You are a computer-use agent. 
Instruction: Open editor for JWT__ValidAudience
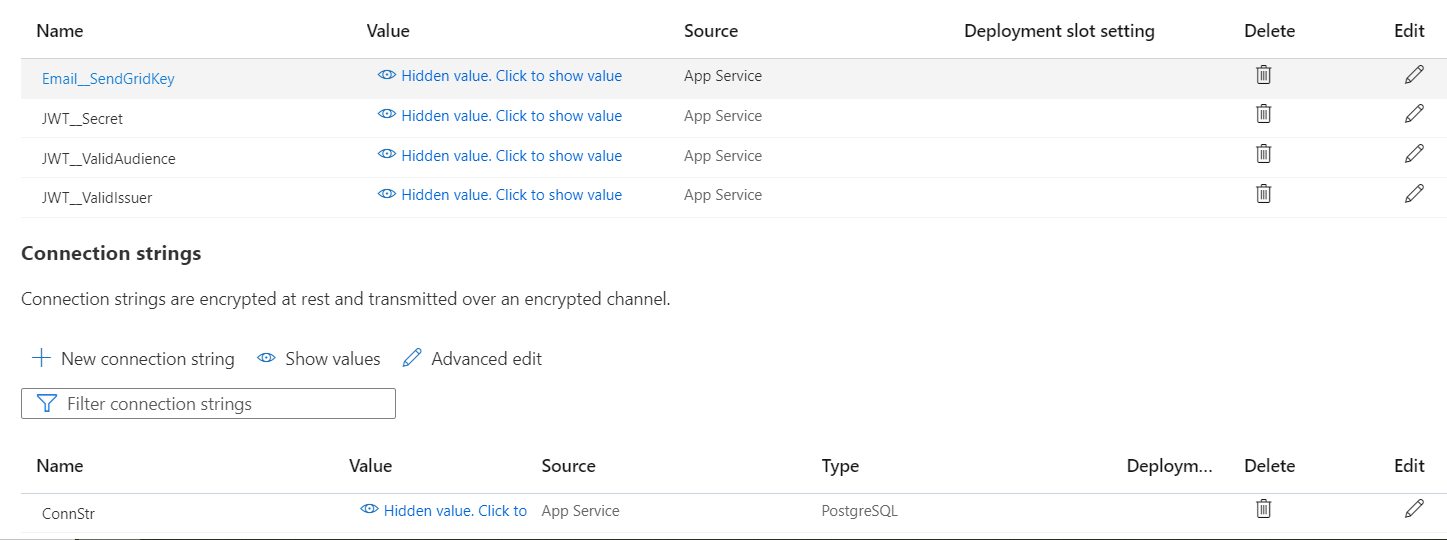point(1414,154)
